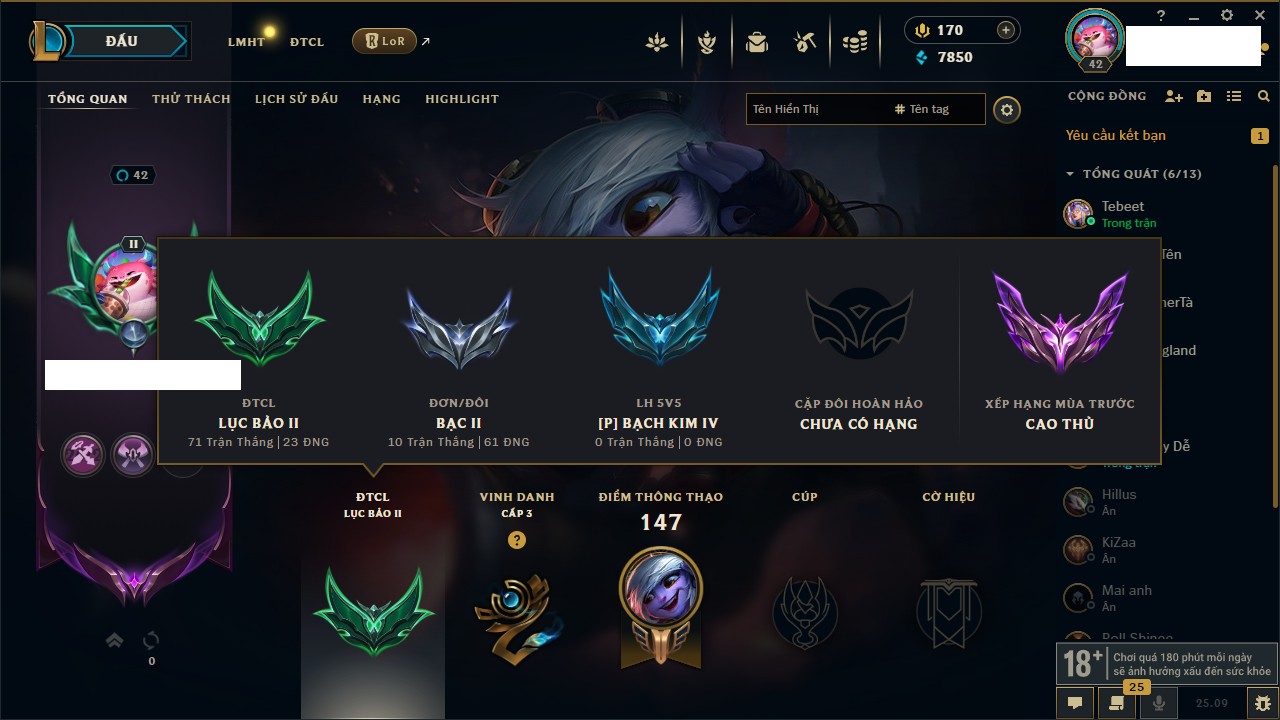Click the Add Friend icon

1174,96
